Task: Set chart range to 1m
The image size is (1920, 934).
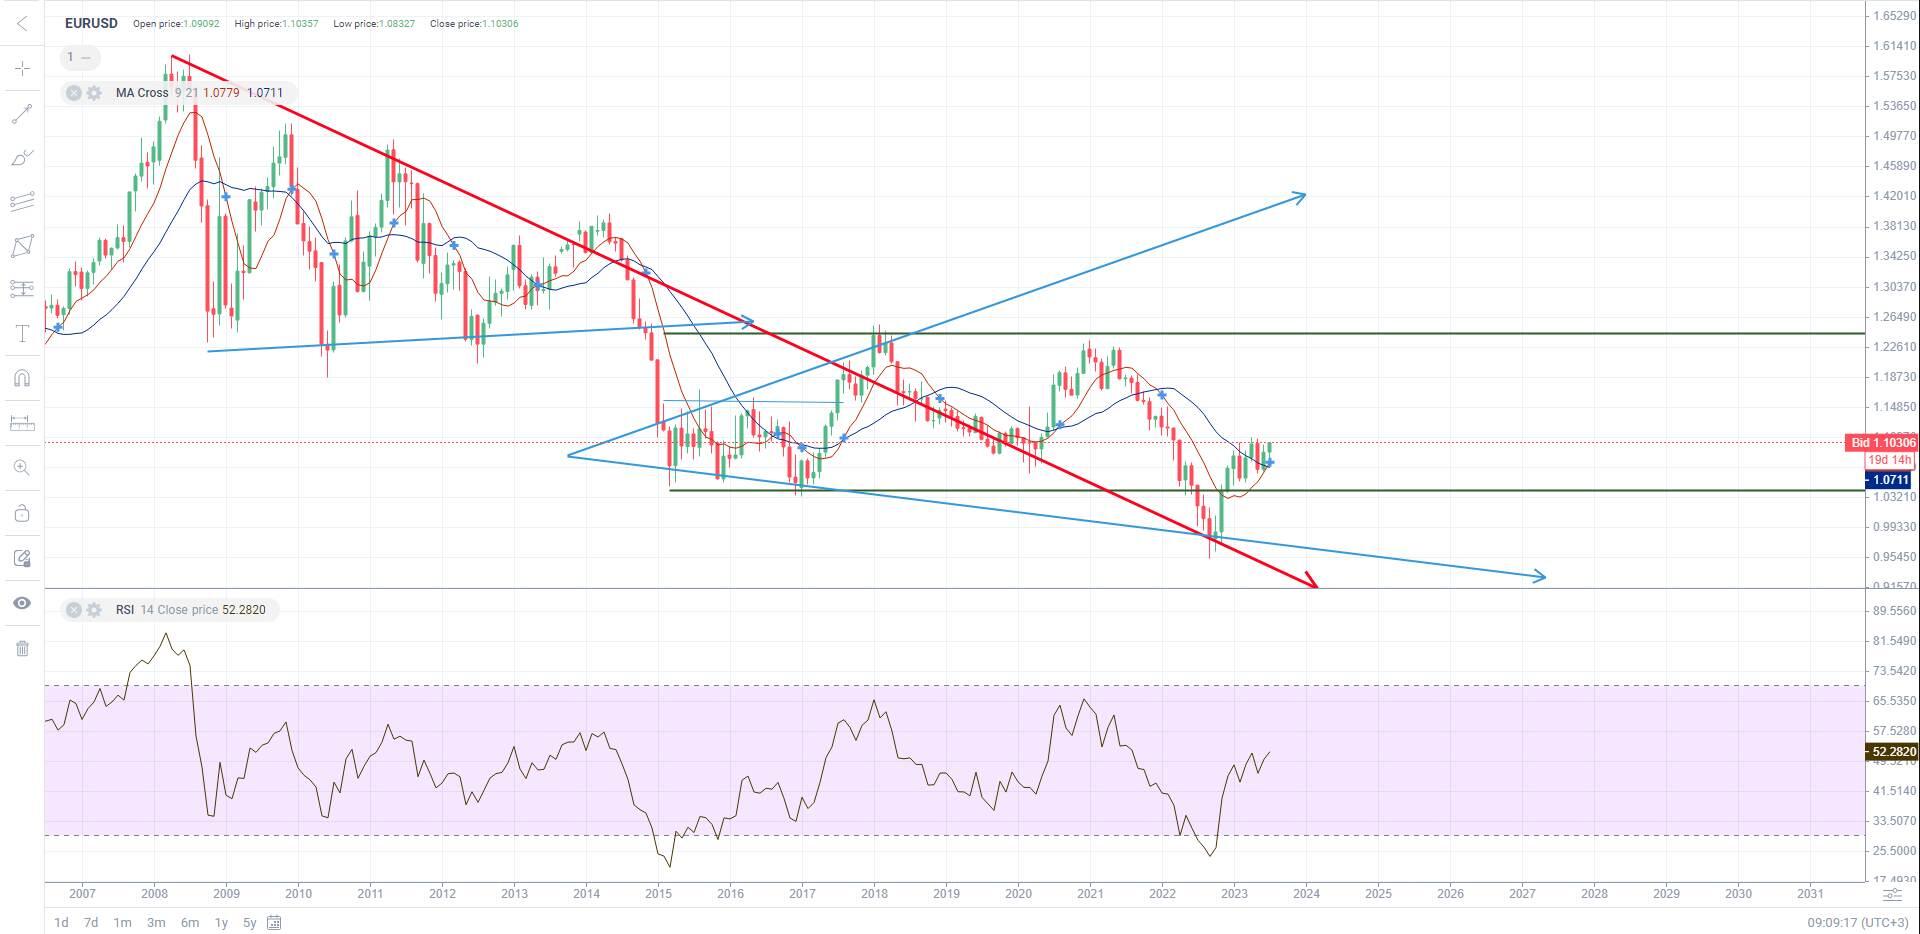Action: tap(122, 922)
